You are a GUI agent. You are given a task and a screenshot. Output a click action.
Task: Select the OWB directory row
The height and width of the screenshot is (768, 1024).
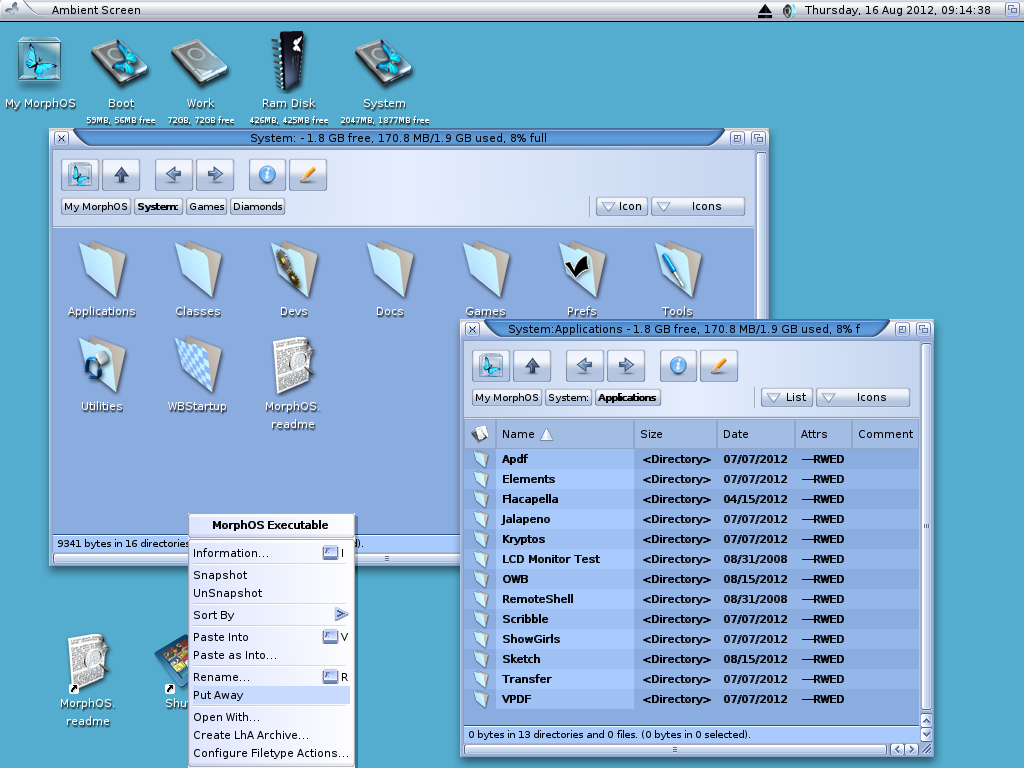[x=692, y=579]
